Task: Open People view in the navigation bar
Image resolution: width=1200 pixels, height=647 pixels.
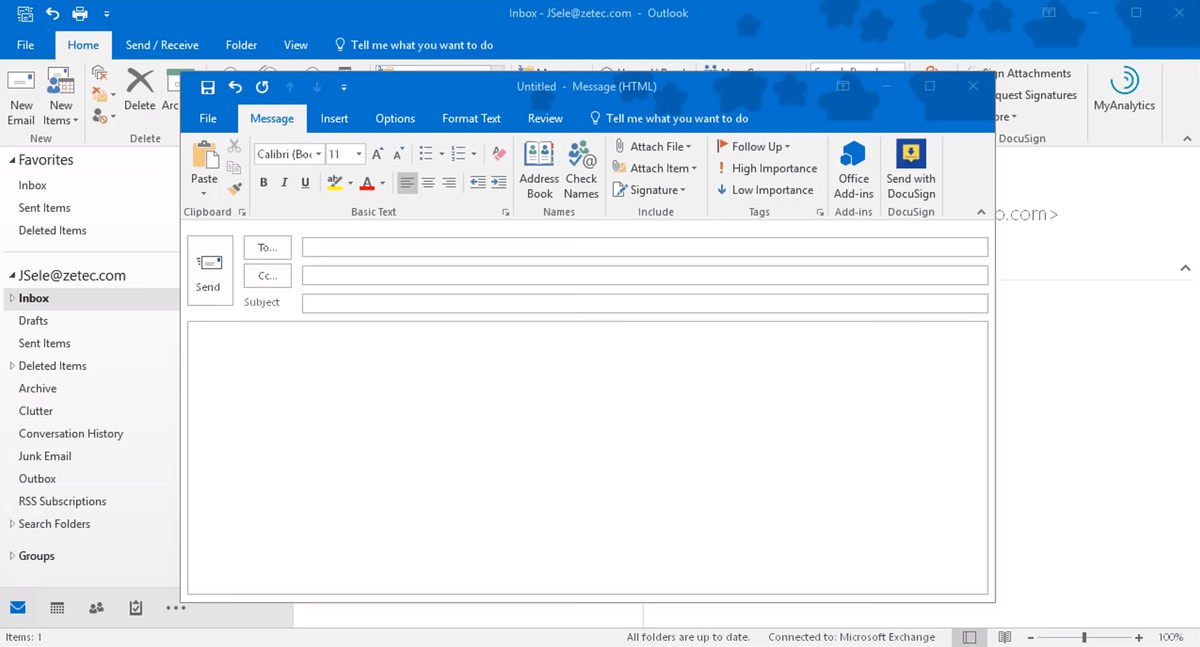Action: pos(96,608)
